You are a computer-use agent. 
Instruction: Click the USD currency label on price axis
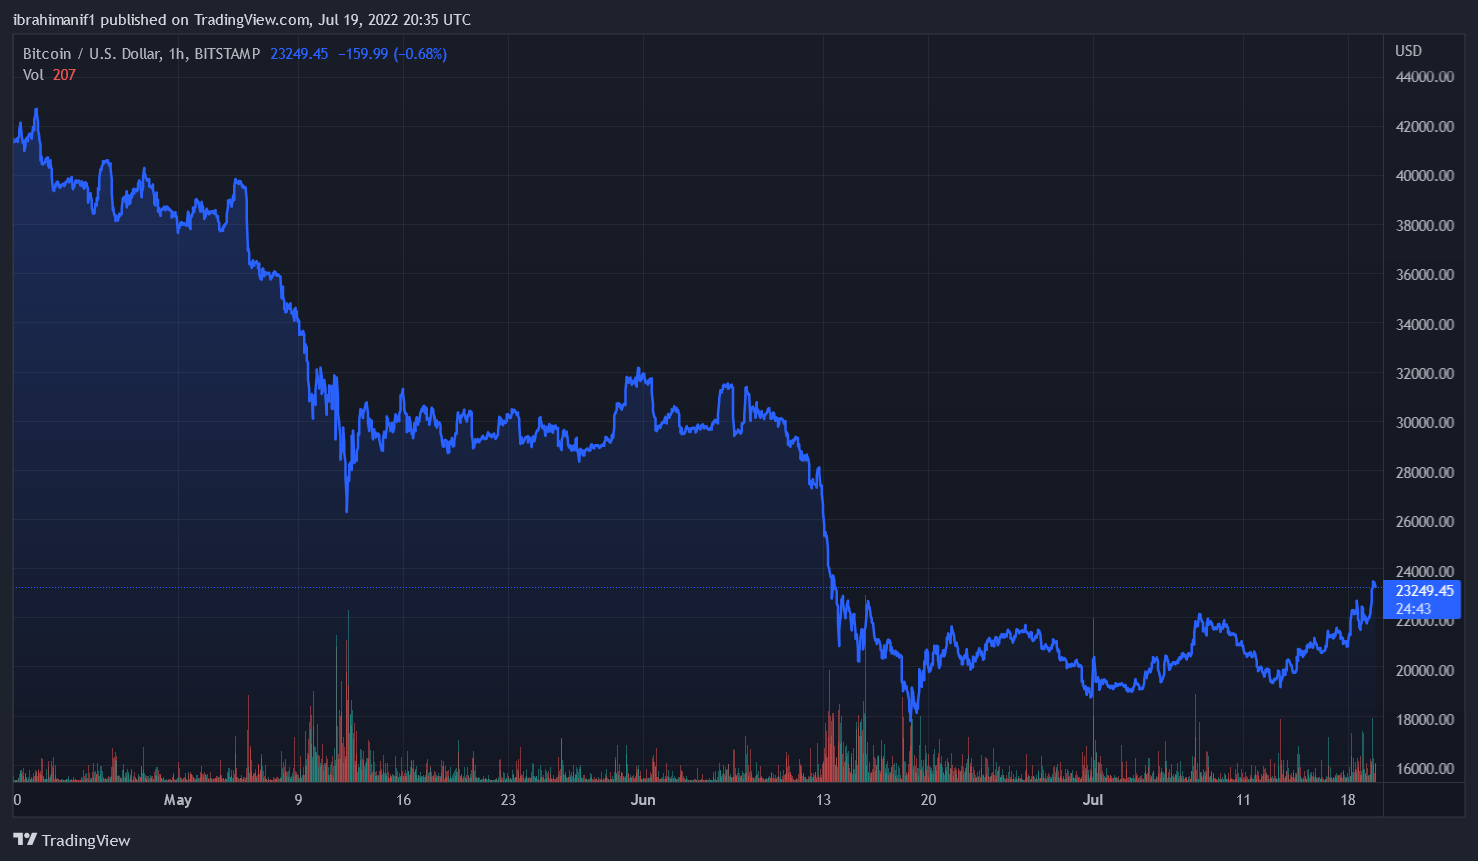pos(1408,51)
